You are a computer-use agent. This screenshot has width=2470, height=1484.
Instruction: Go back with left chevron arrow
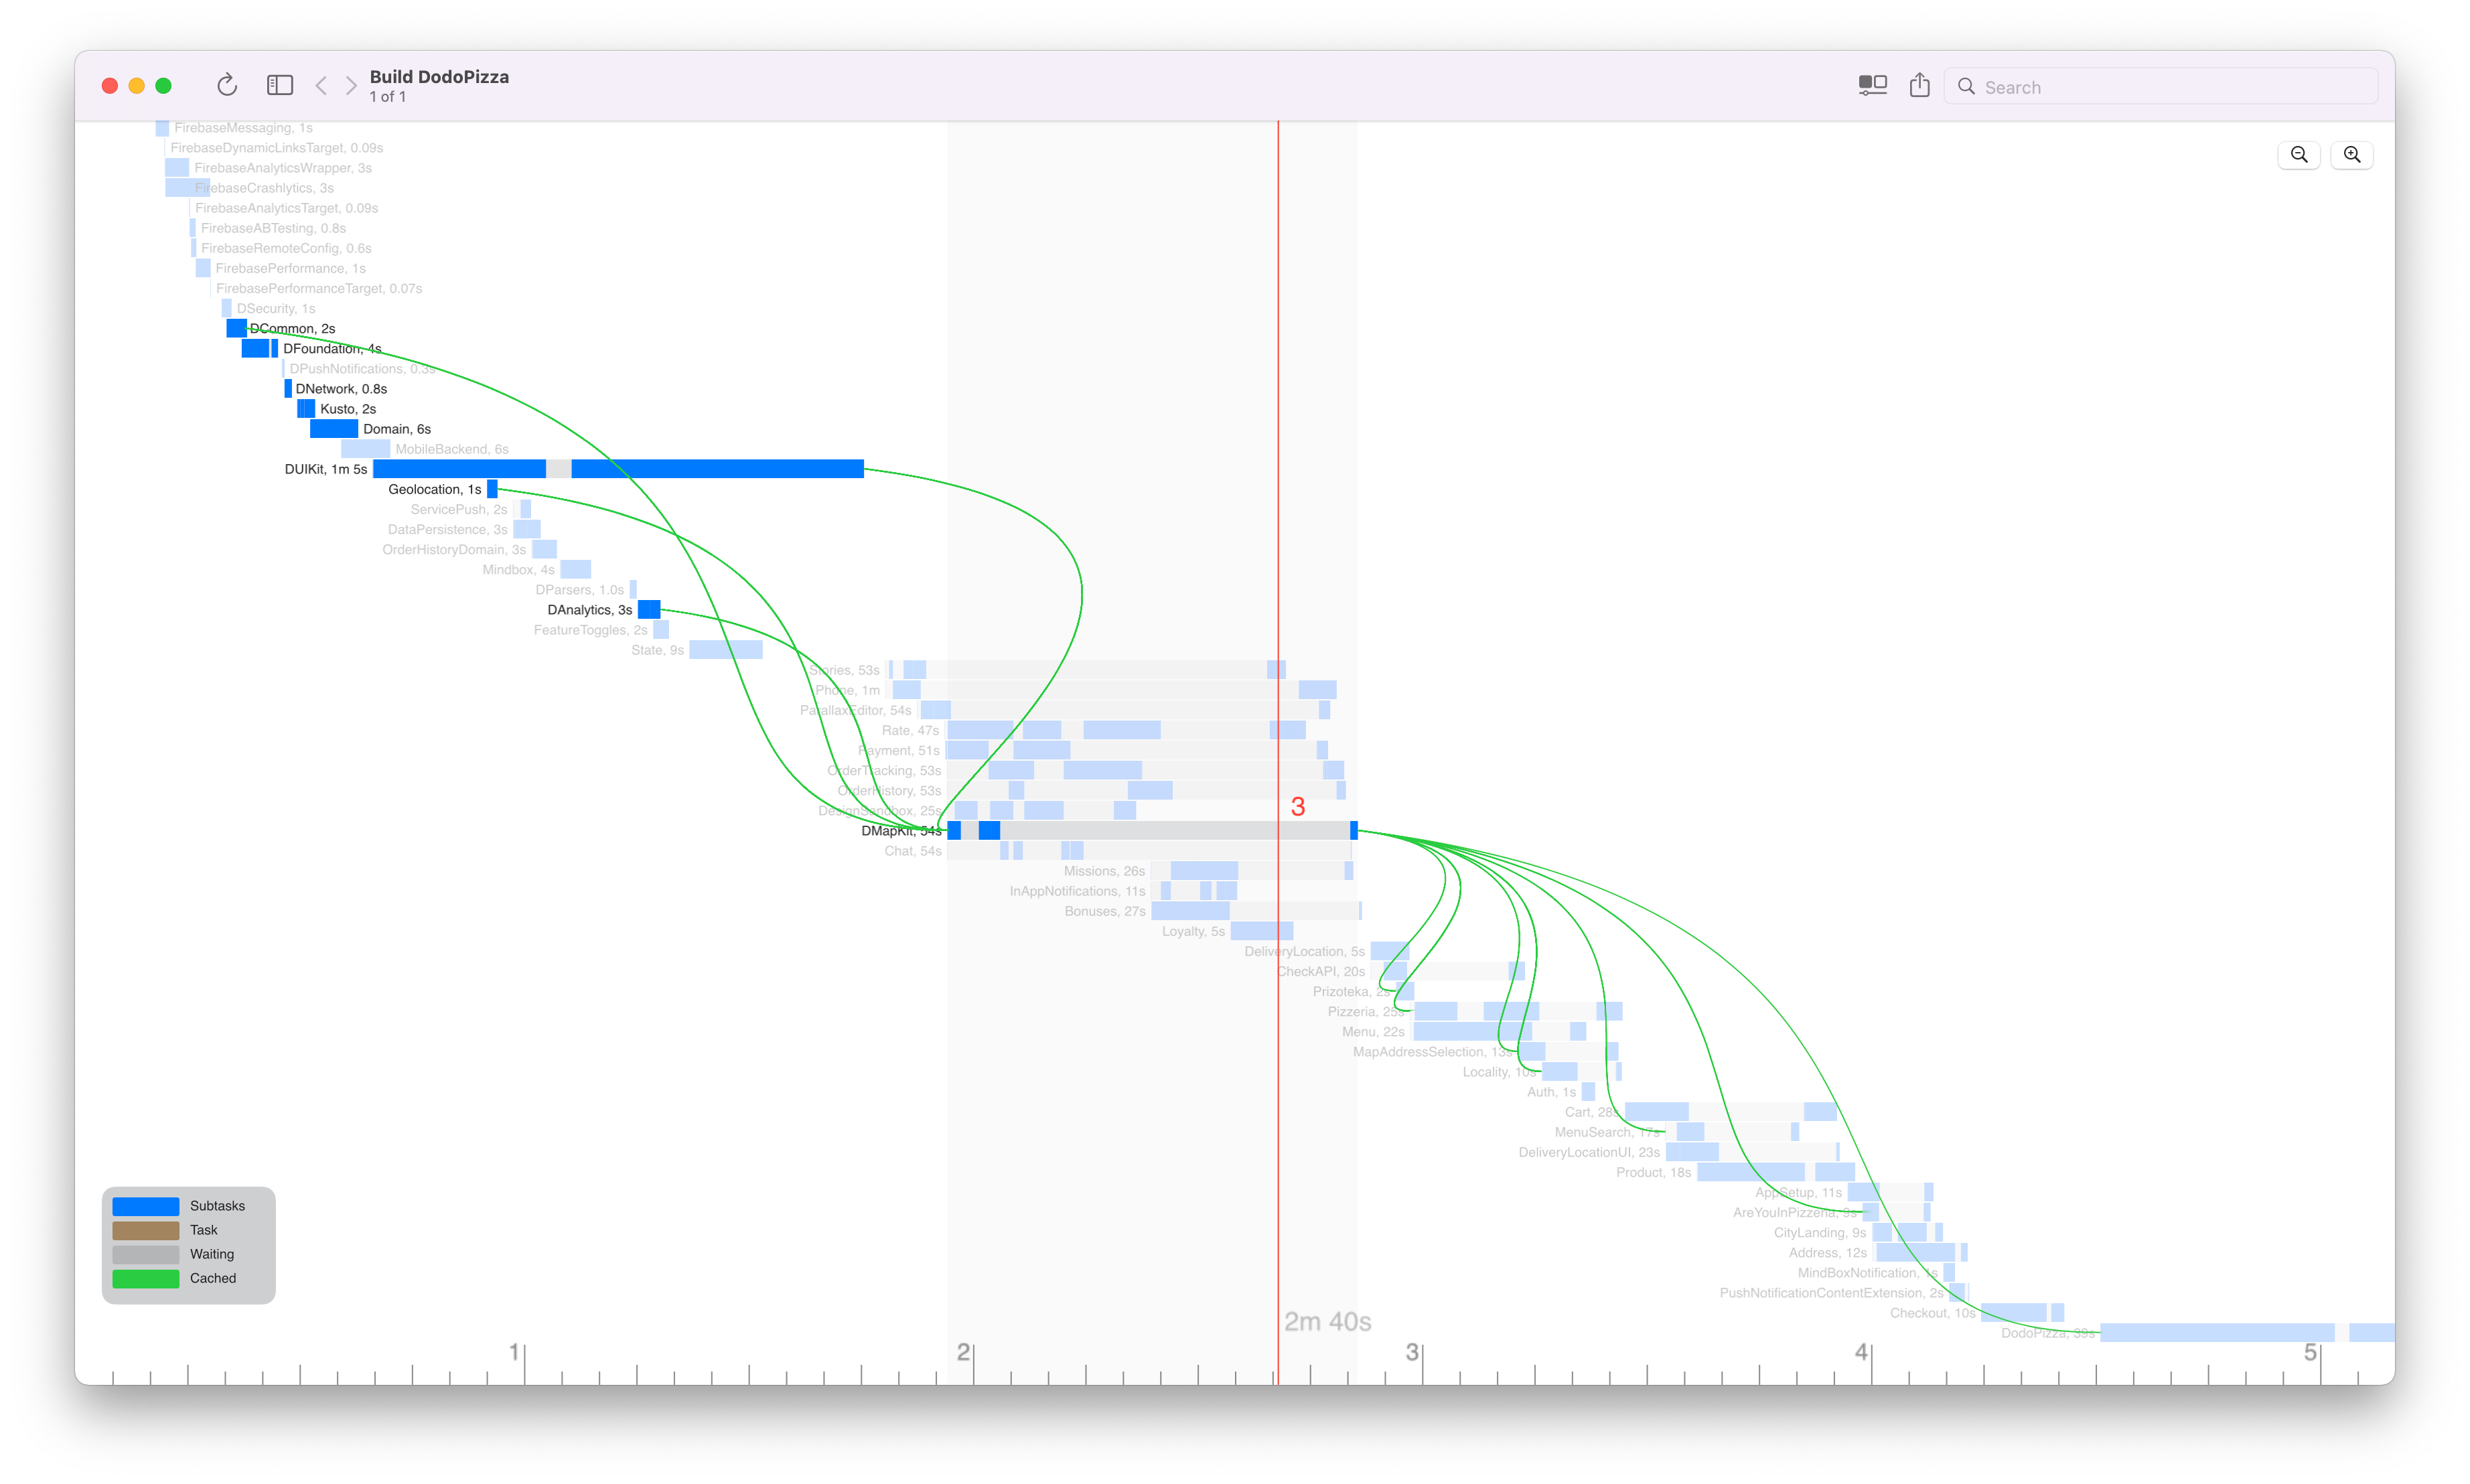click(321, 86)
